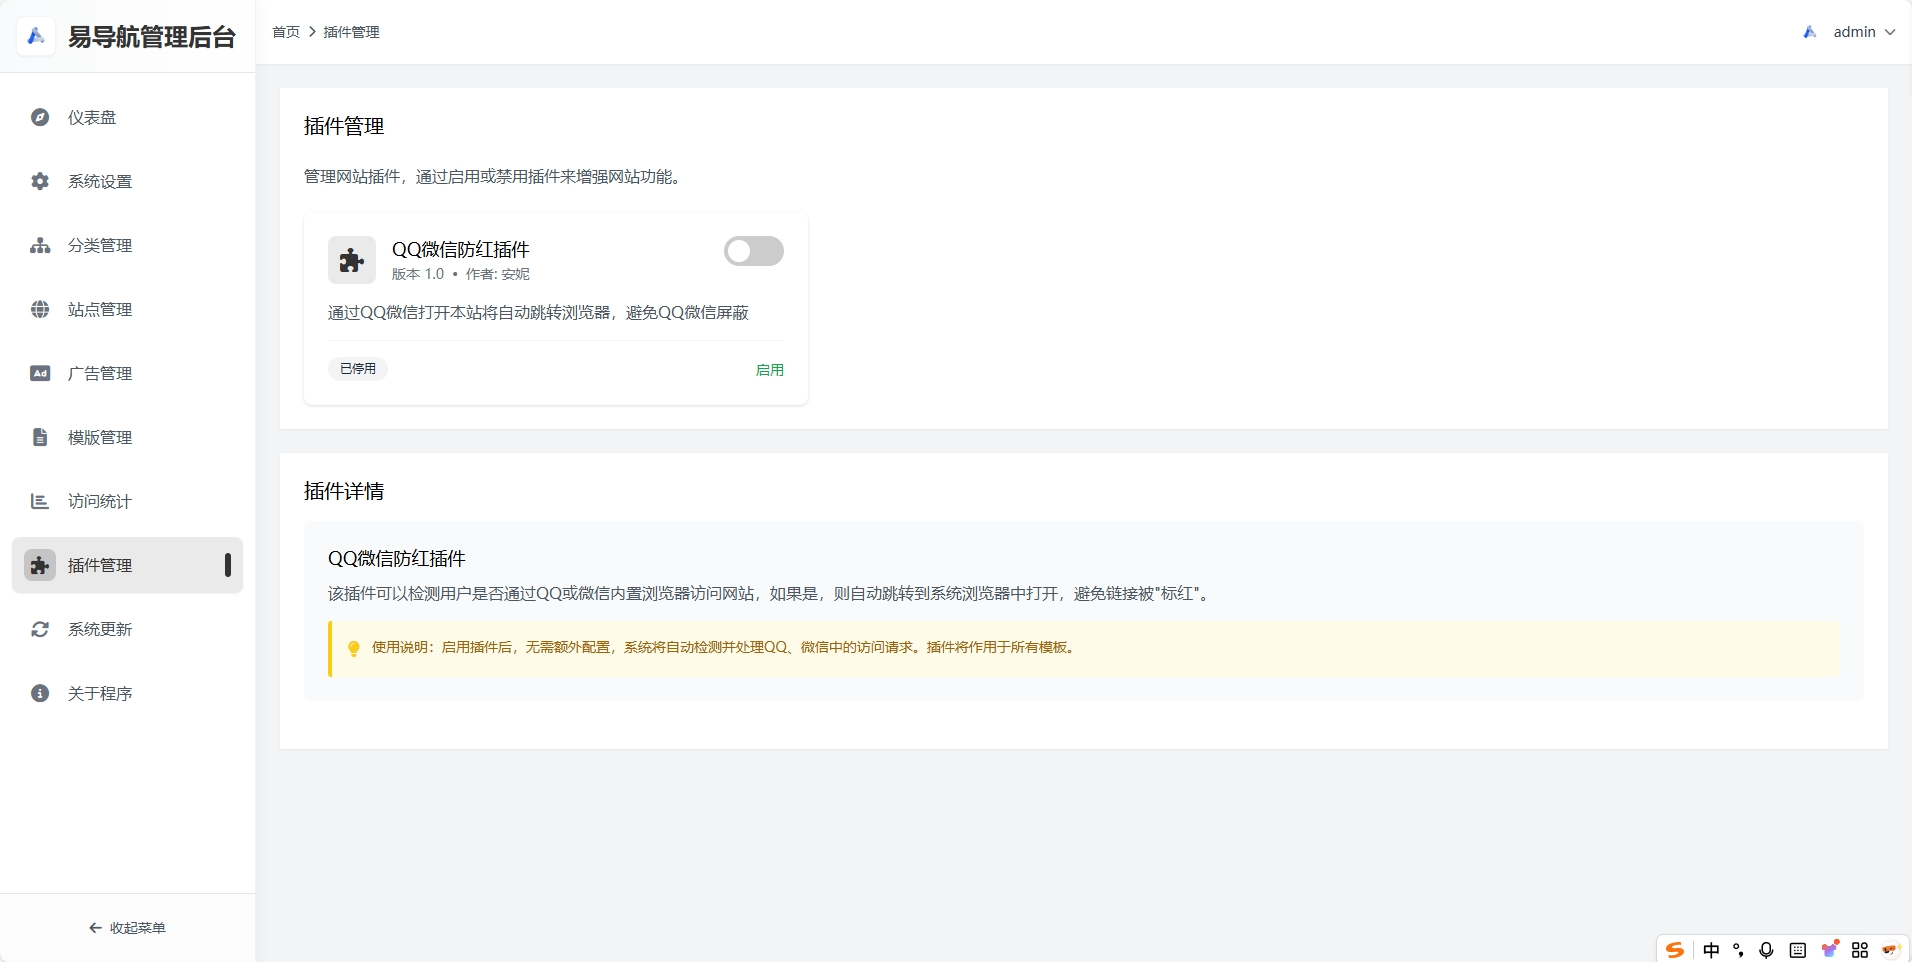
Task: Open 广告管理 ad management
Action: (x=101, y=373)
